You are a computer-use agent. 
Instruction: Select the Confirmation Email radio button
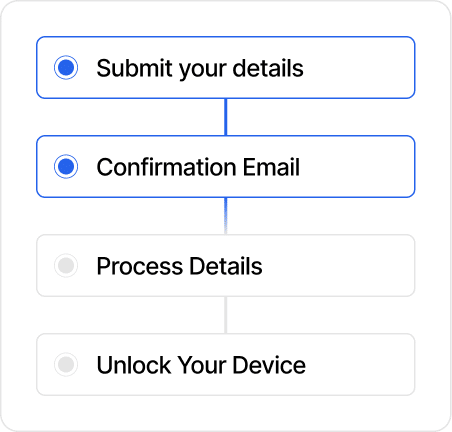click(x=66, y=166)
